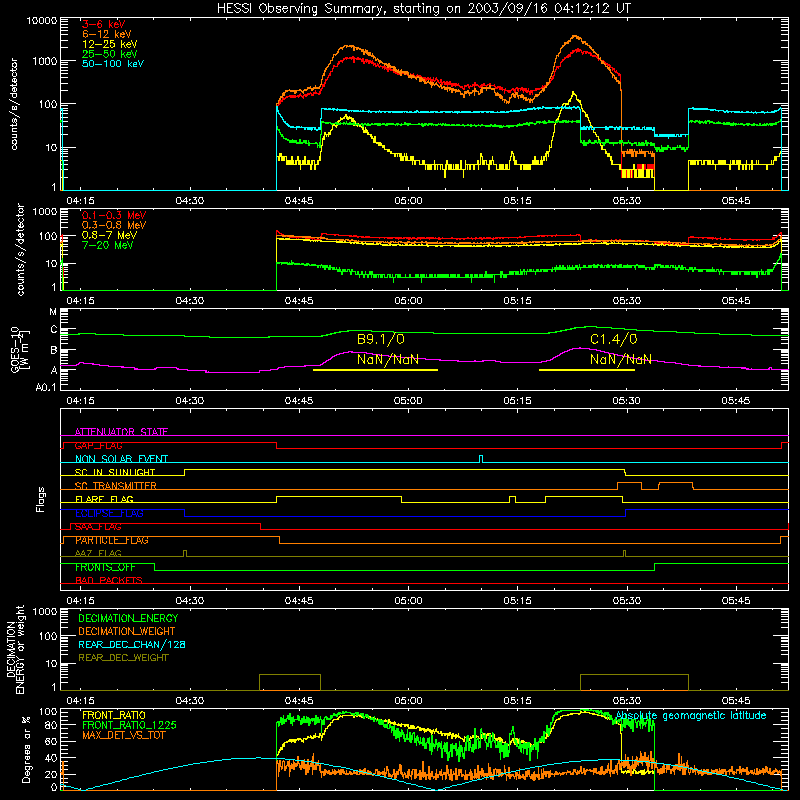
Task: Click the non-solar event spike near 05:10
Action: pyautogui.click(x=481, y=459)
